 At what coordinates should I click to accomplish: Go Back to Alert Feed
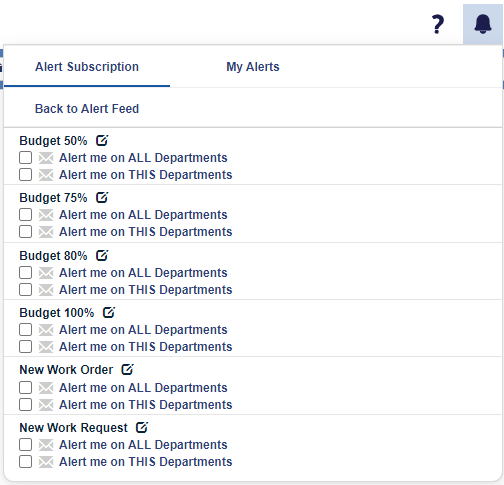pyautogui.click(x=87, y=109)
